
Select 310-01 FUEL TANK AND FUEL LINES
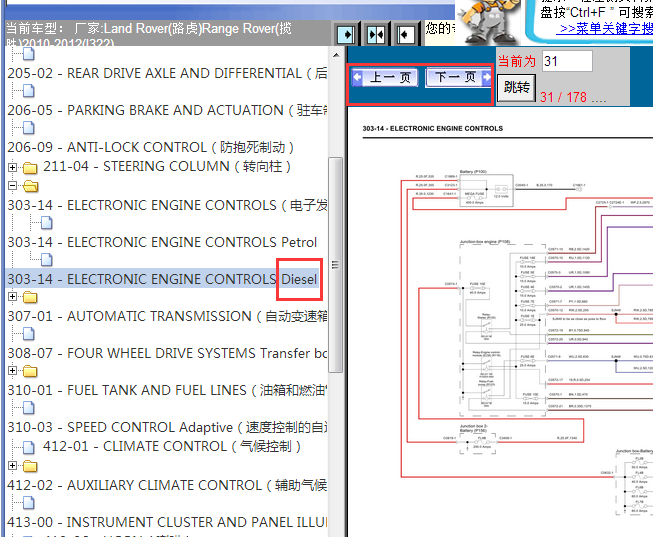coord(167,390)
